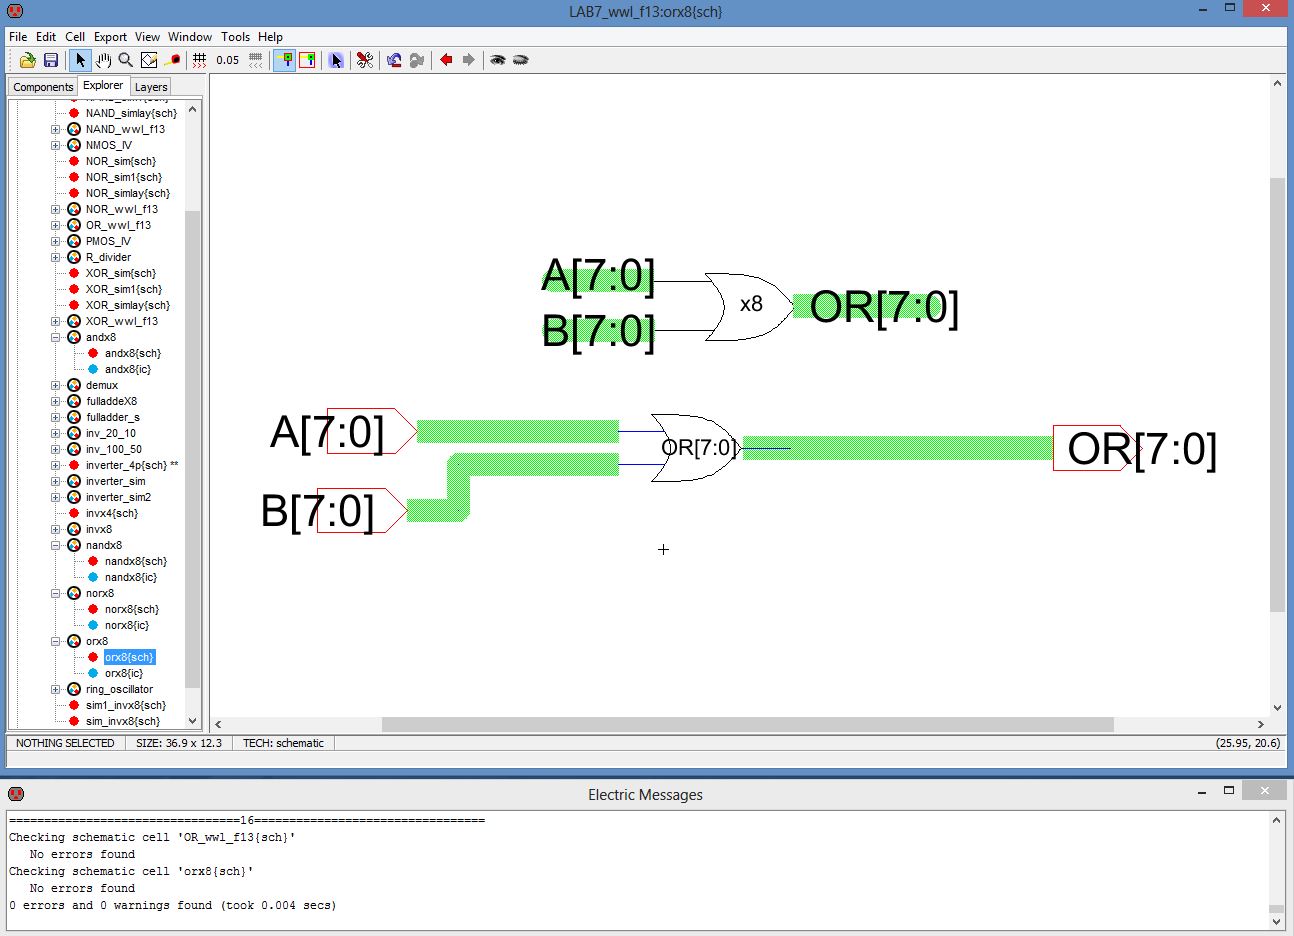Click red Go Back arrow
This screenshot has height=936, width=1294.
446,60
